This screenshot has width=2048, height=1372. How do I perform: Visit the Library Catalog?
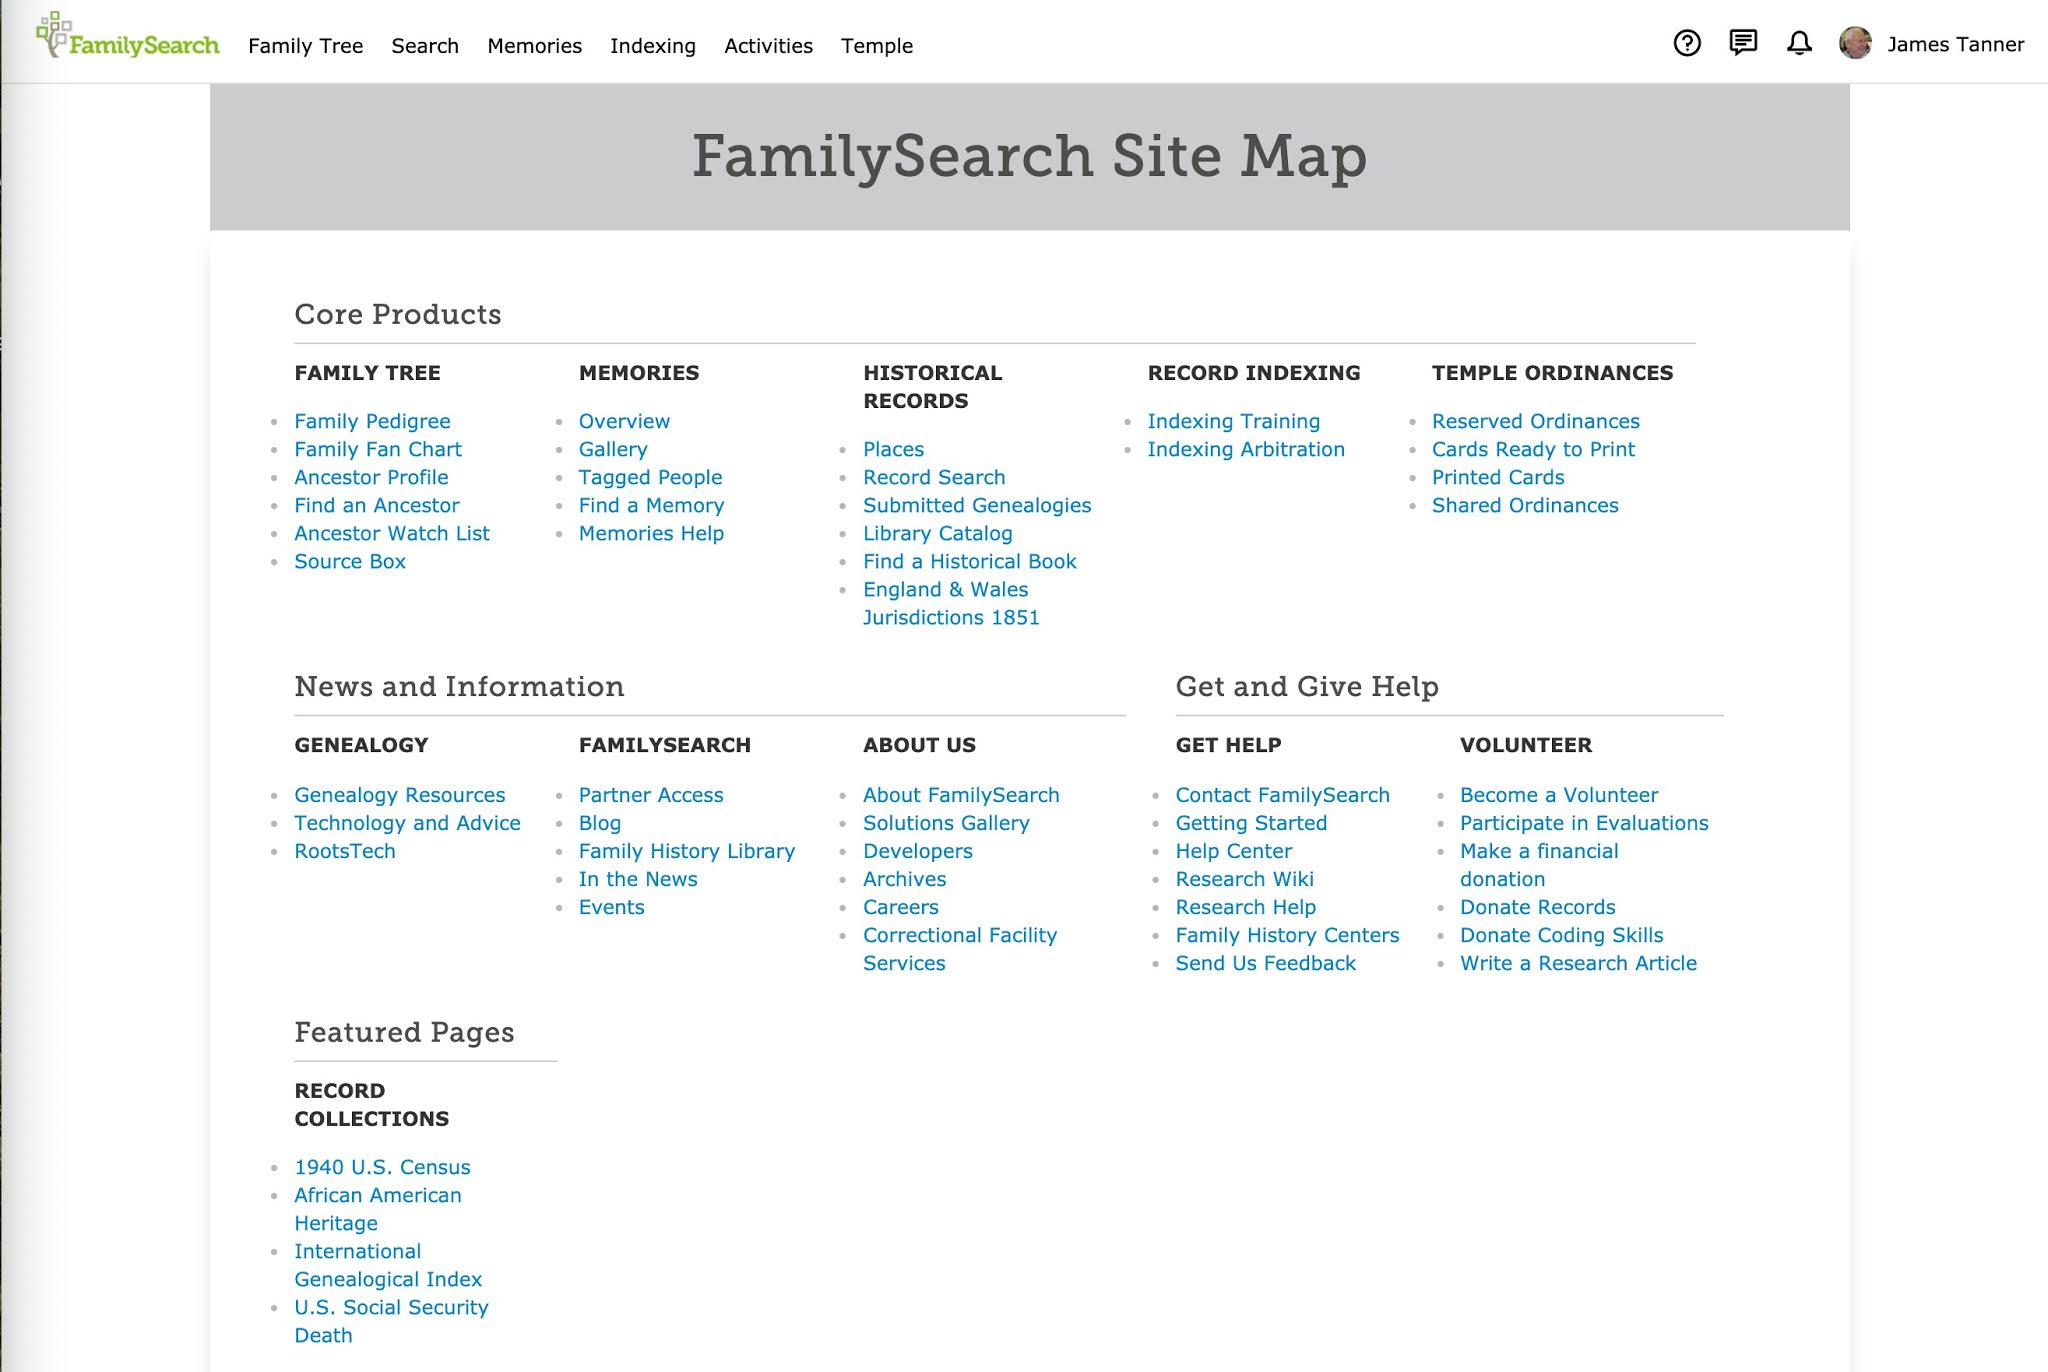click(938, 533)
